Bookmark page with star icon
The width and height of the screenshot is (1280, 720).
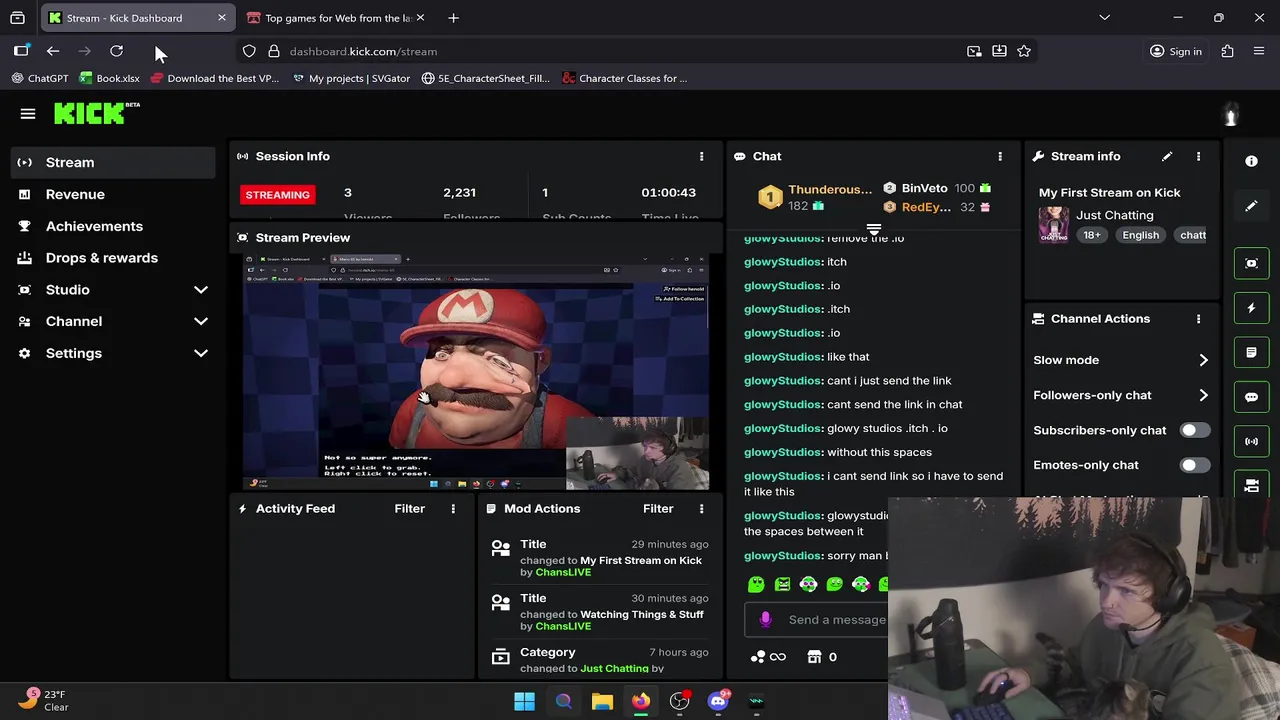pos(1024,51)
